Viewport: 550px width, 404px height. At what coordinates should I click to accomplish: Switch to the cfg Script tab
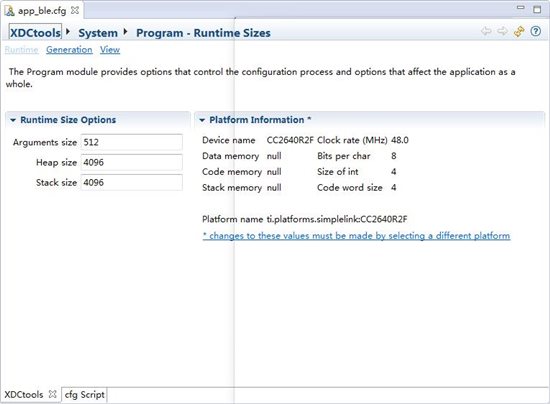pos(85,395)
